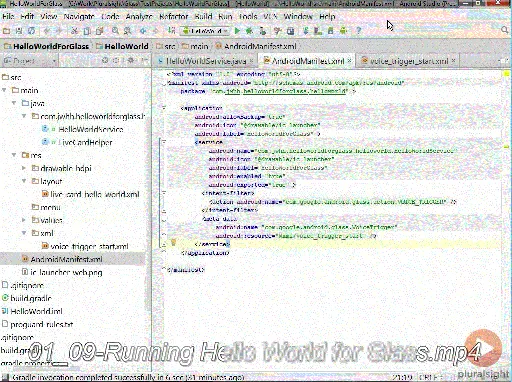Click the Debug bug icon
Viewport: 512px width, 382px height.
point(249,31)
